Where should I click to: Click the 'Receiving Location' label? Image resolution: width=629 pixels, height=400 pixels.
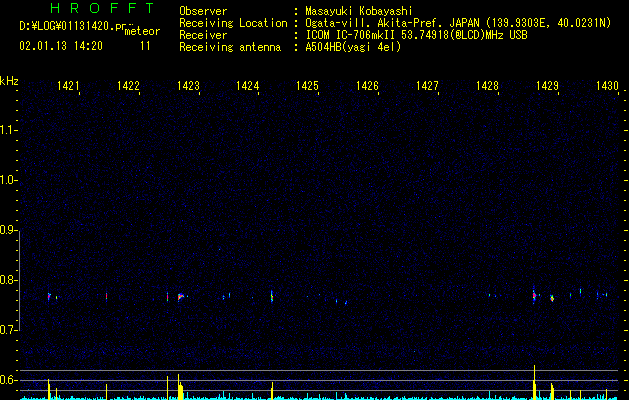[233, 23]
